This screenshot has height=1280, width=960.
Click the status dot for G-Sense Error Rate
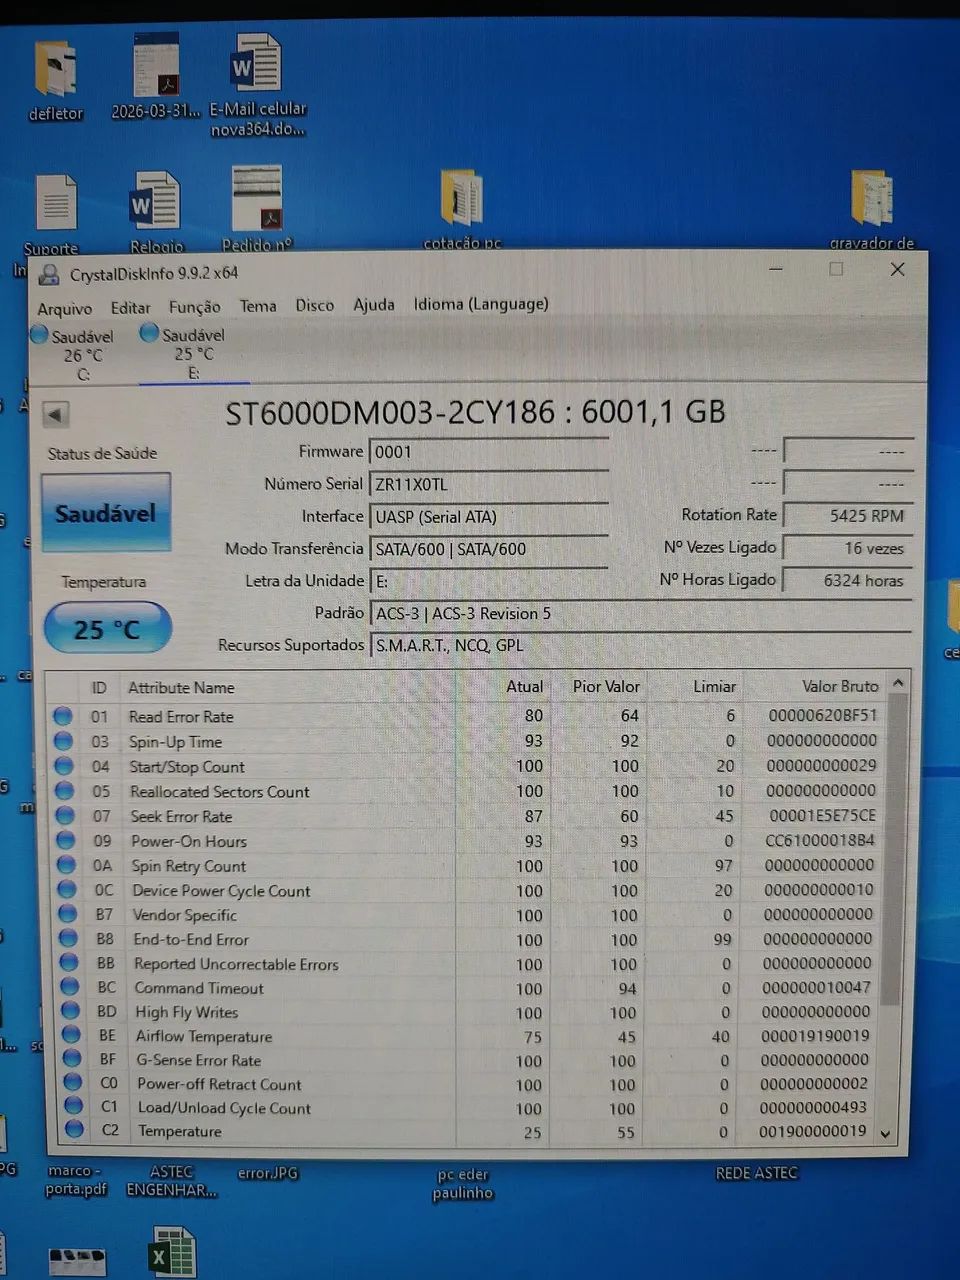click(71, 1058)
